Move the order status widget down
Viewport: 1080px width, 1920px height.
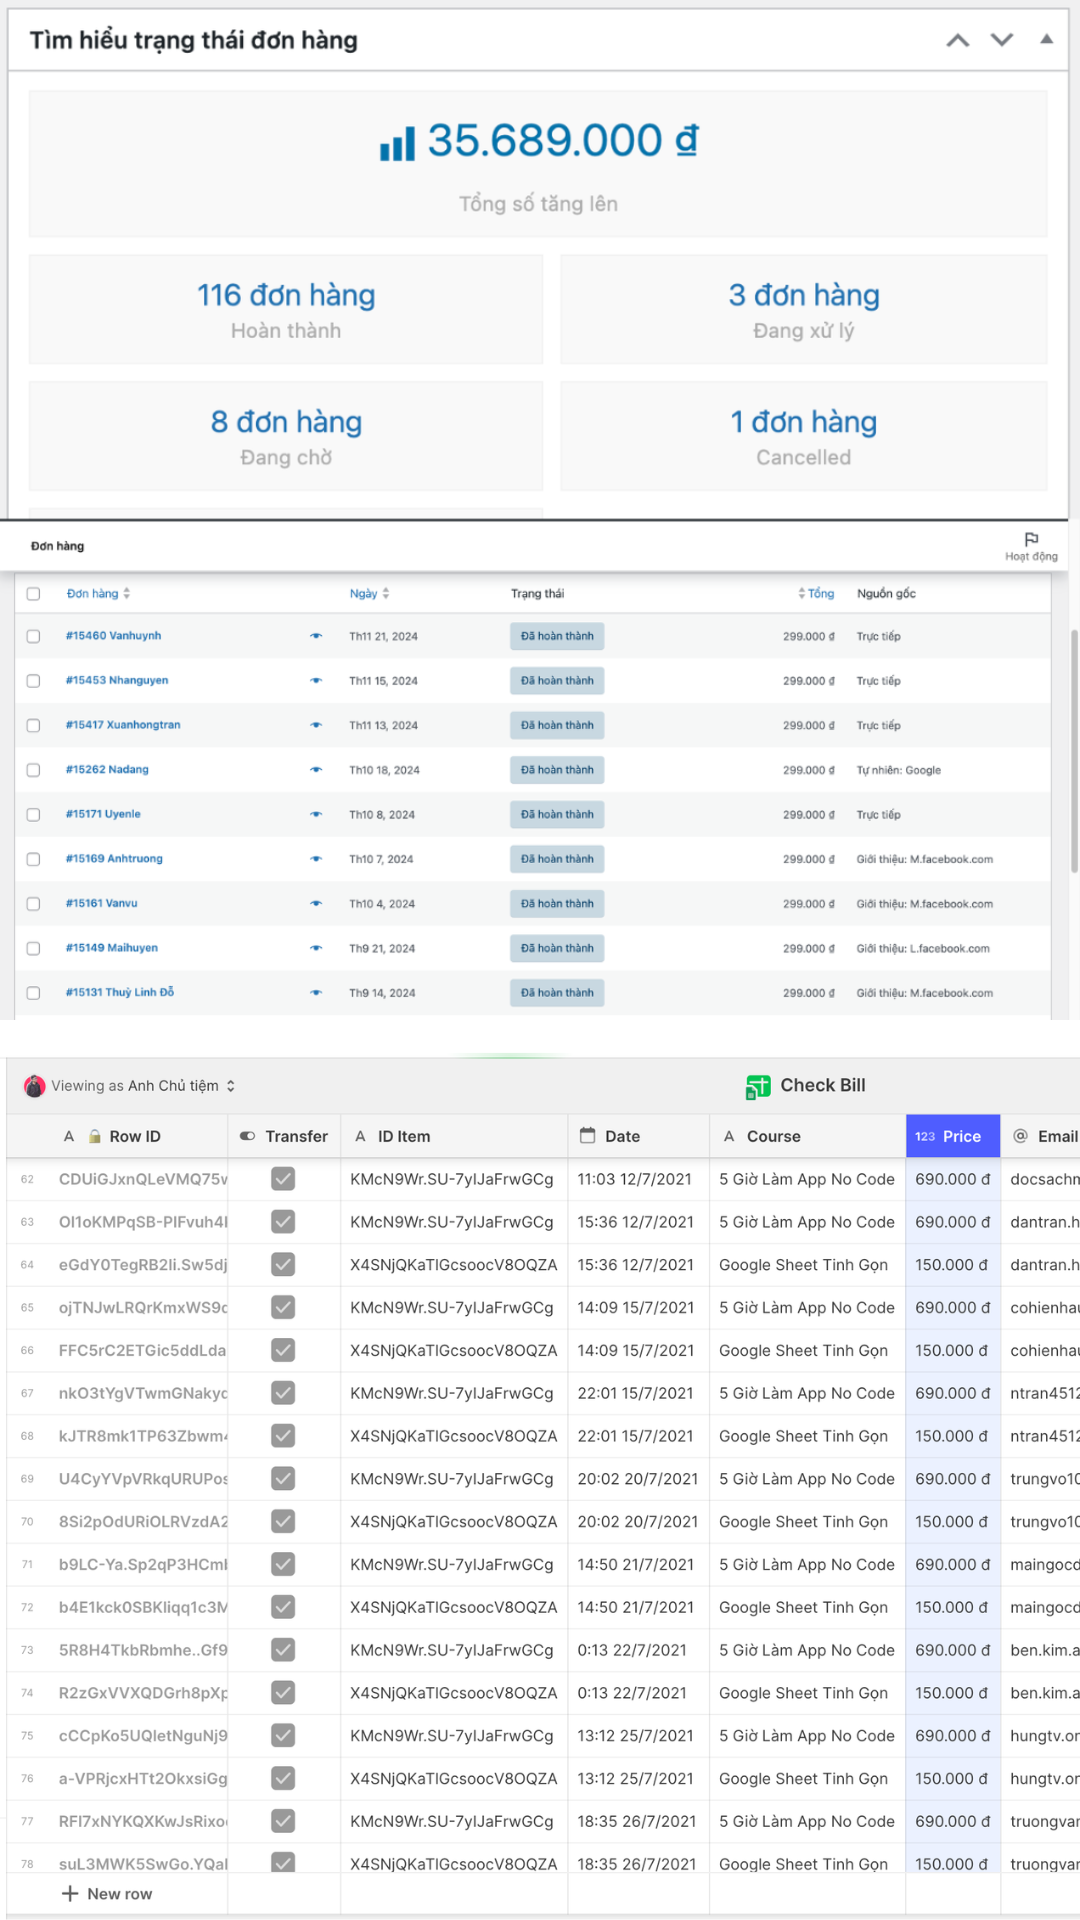click(1002, 40)
